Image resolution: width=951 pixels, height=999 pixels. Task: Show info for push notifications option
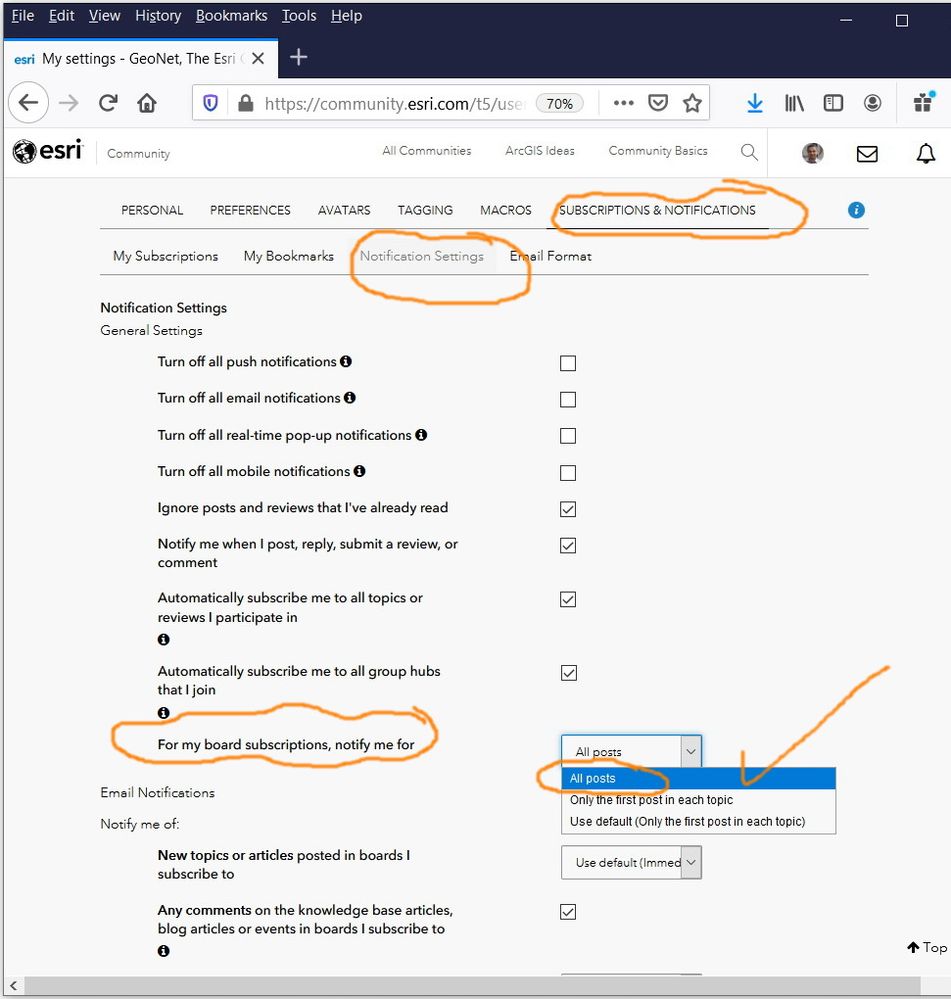(346, 361)
